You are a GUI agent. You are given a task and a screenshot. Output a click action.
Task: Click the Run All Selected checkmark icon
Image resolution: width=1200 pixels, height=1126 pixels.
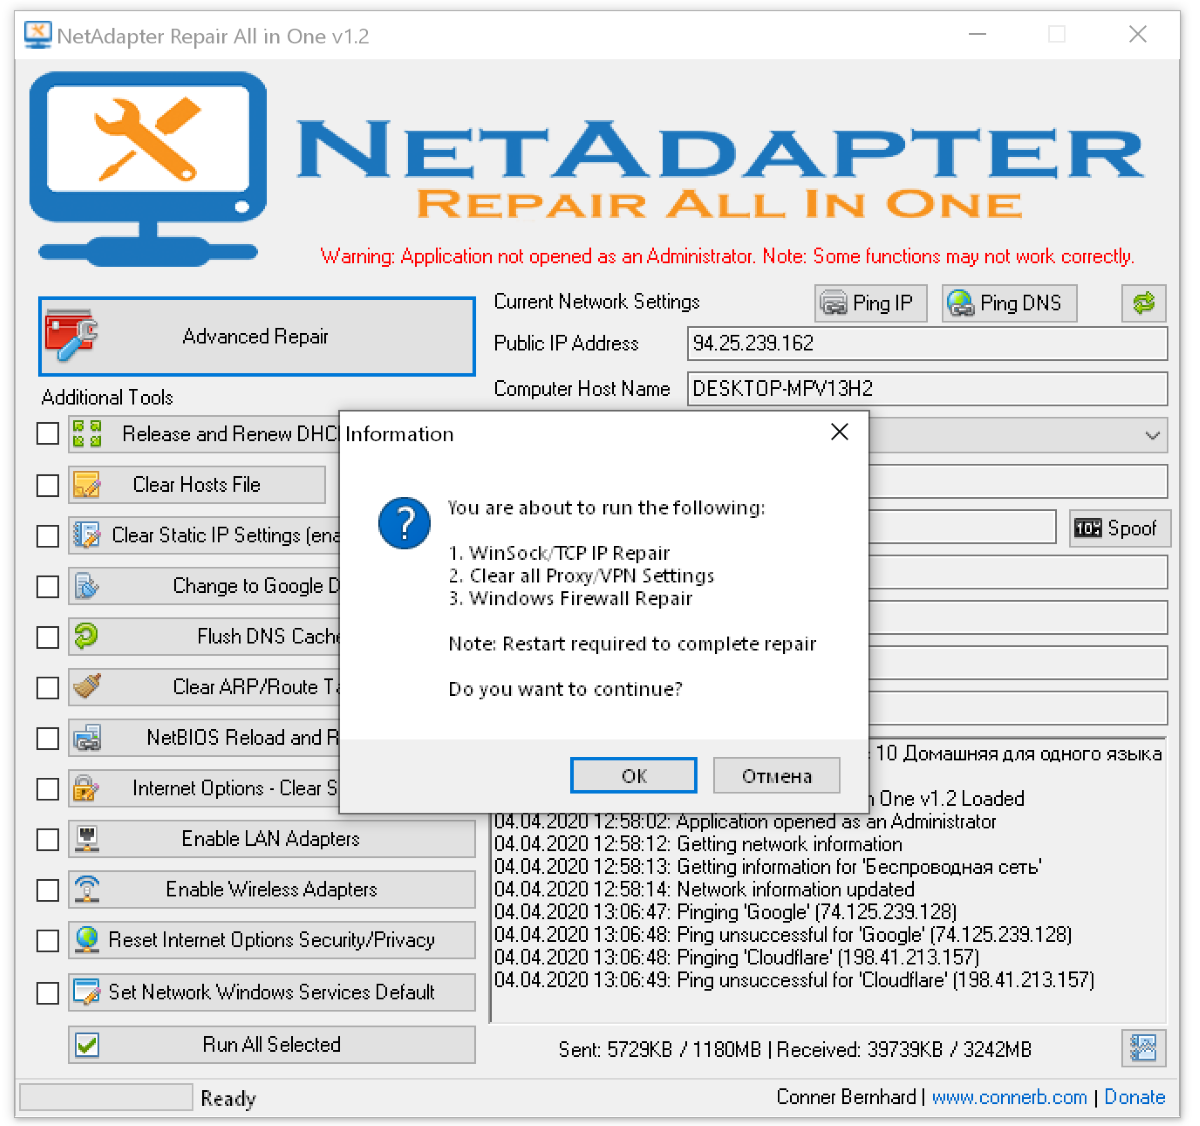(87, 1045)
